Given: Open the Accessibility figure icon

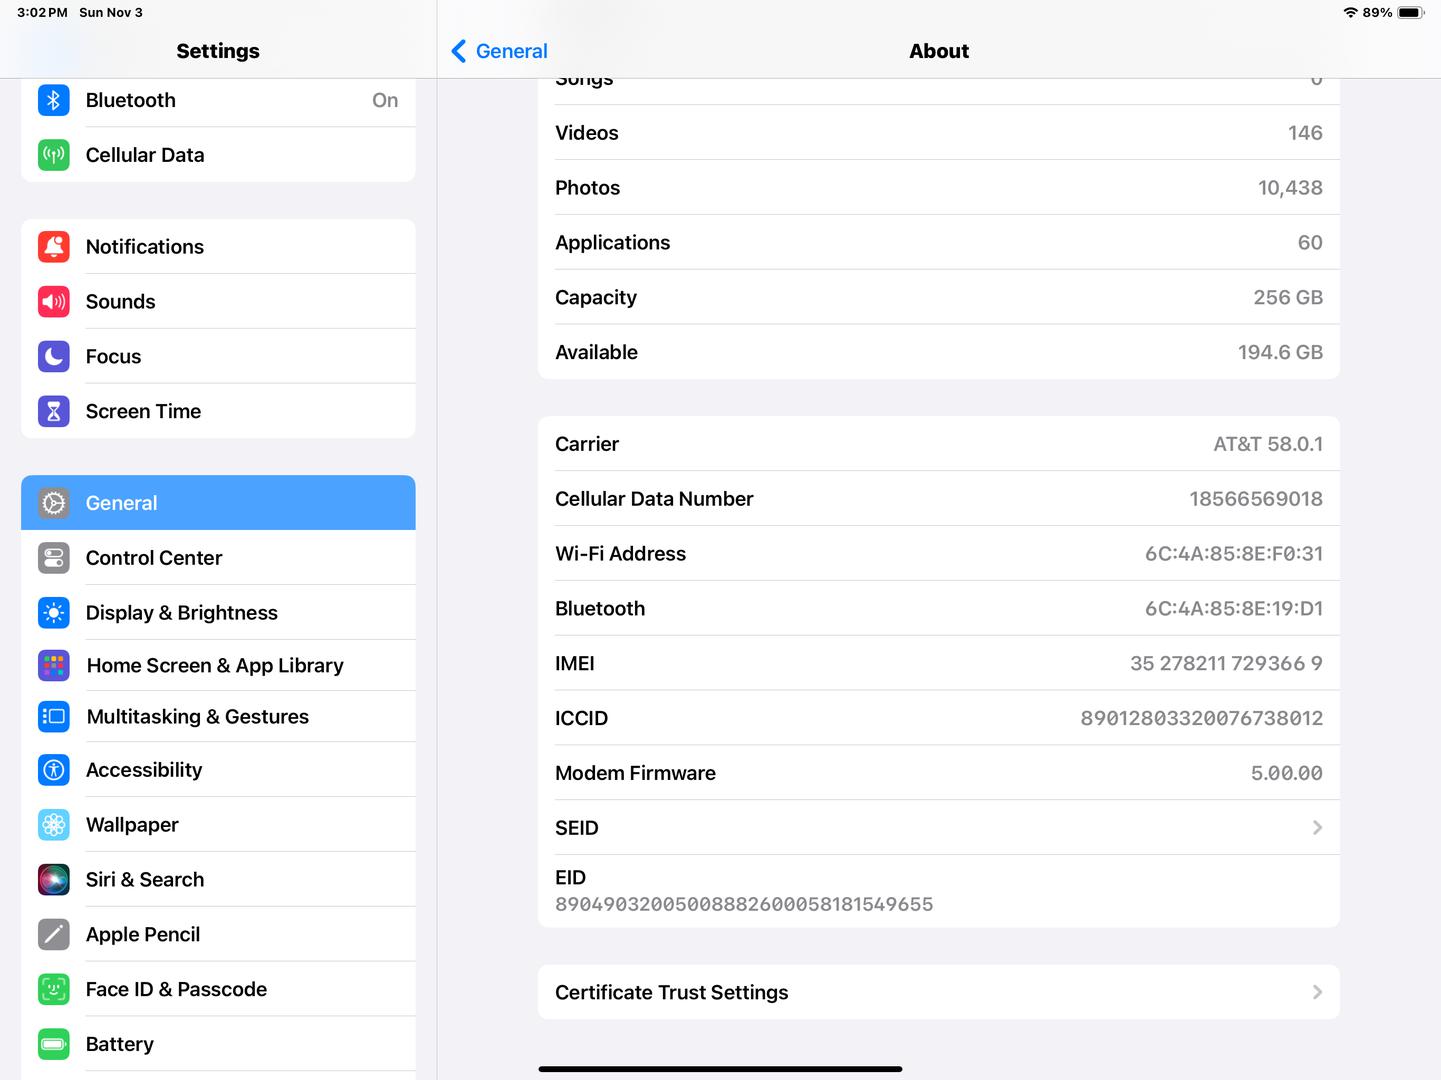Looking at the screenshot, I should [x=54, y=770].
